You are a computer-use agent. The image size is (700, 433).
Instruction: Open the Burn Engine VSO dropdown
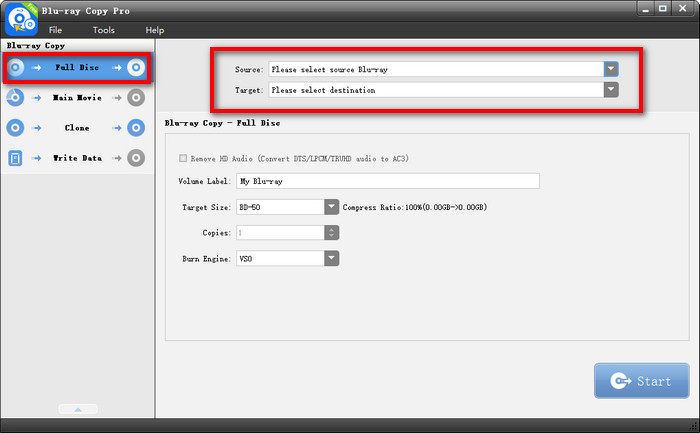(331, 258)
